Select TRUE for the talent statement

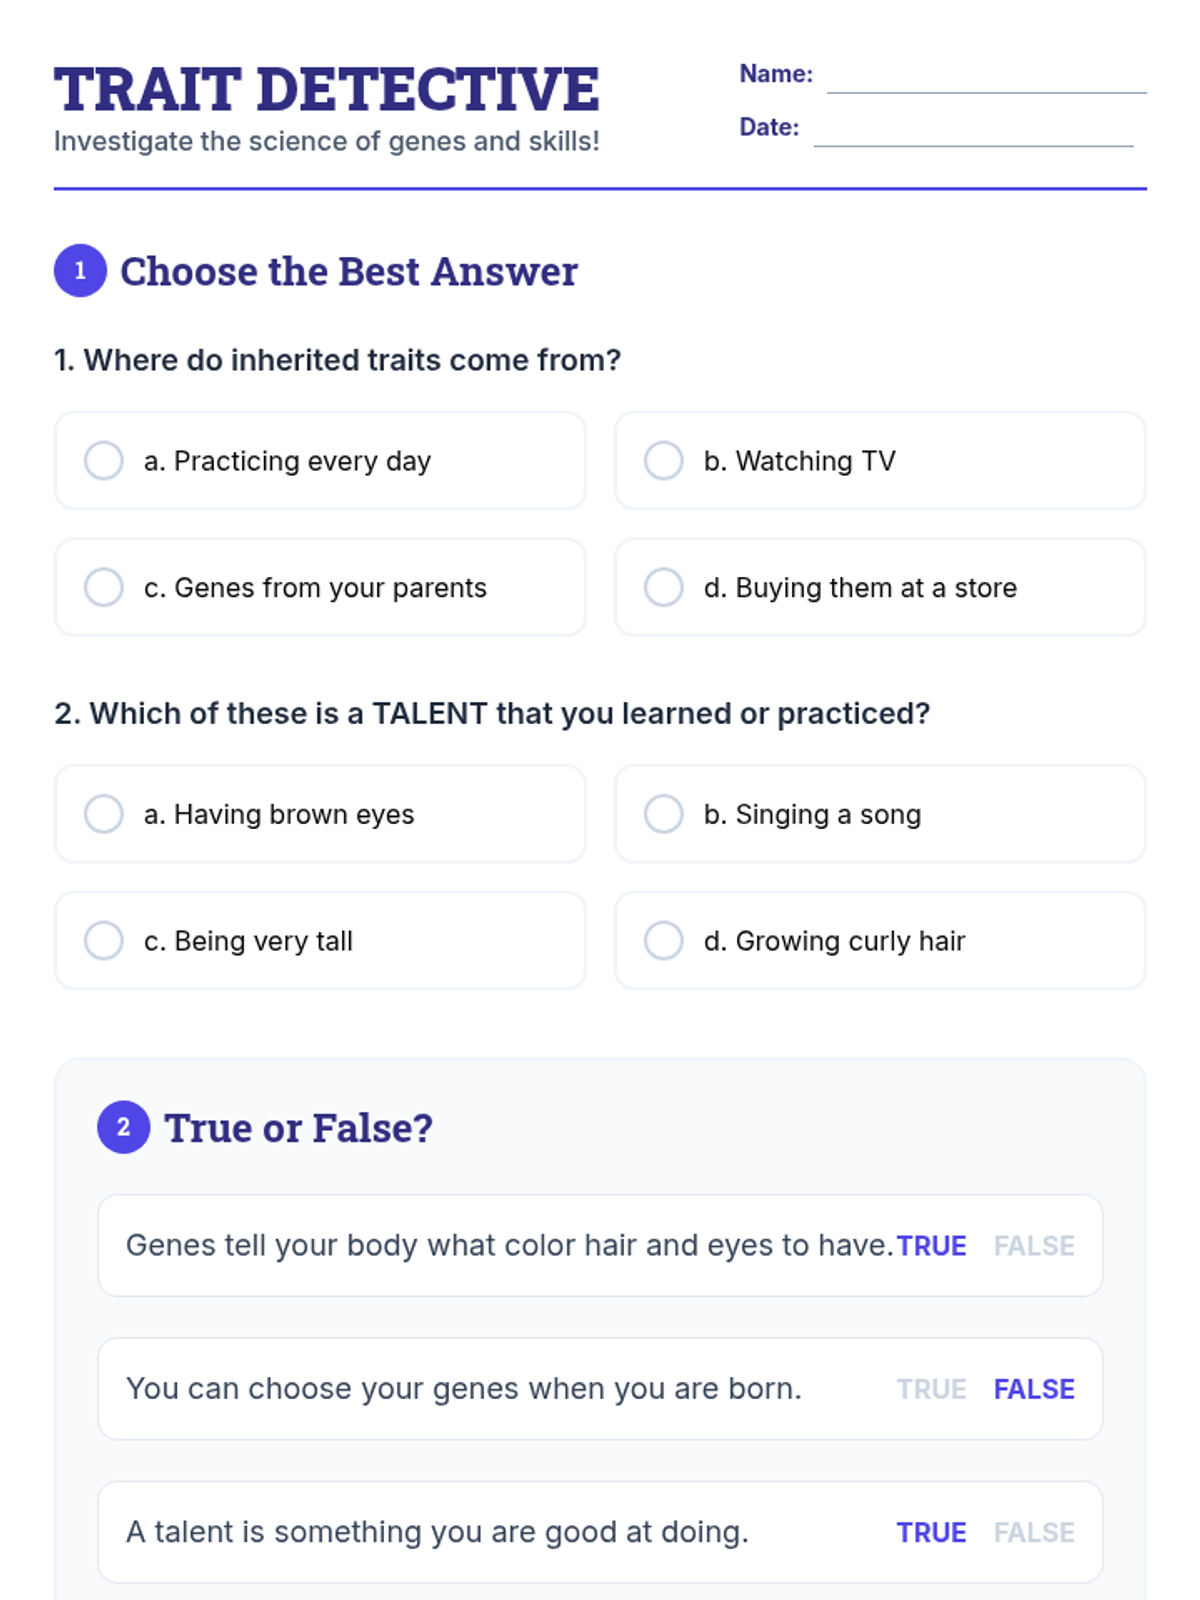pos(931,1532)
